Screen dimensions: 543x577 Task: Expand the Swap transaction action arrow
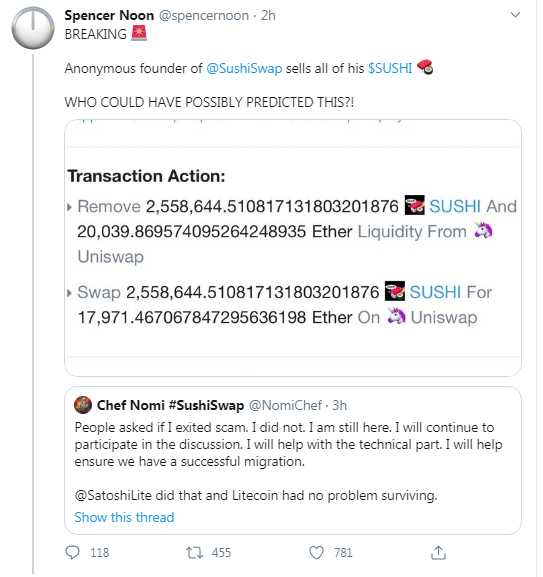[69, 293]
